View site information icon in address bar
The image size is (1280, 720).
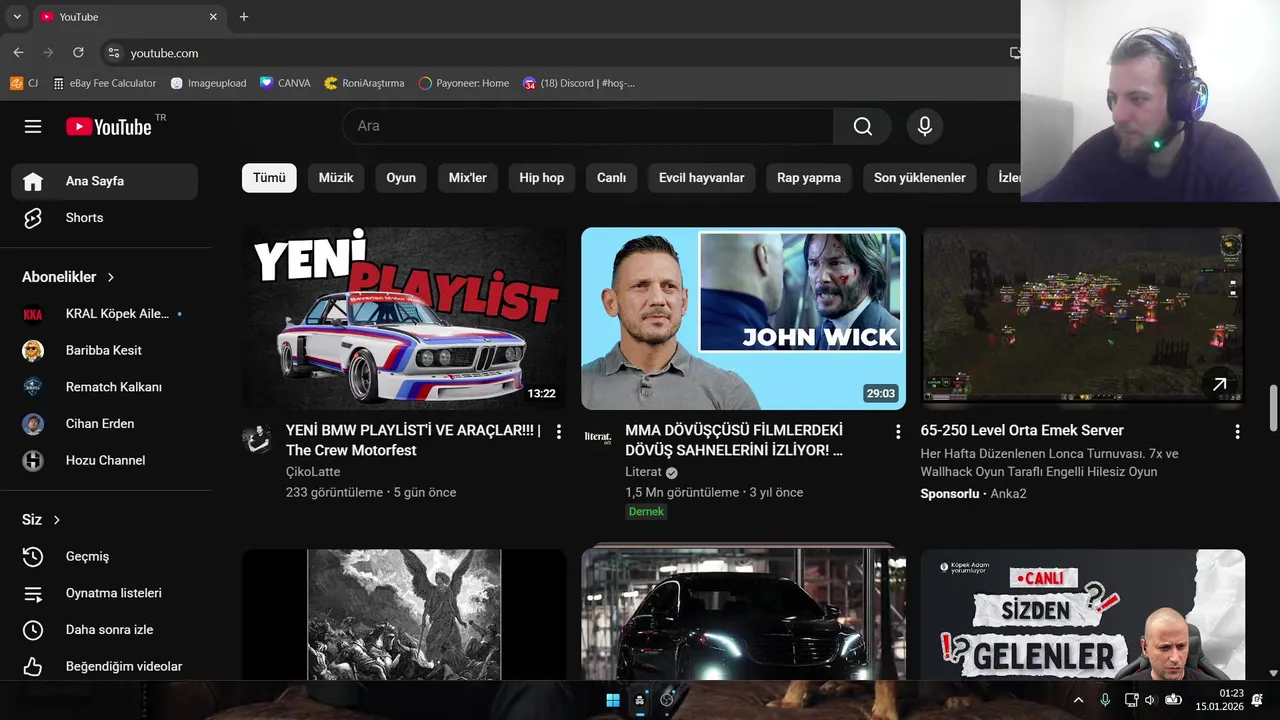point(114,53)
